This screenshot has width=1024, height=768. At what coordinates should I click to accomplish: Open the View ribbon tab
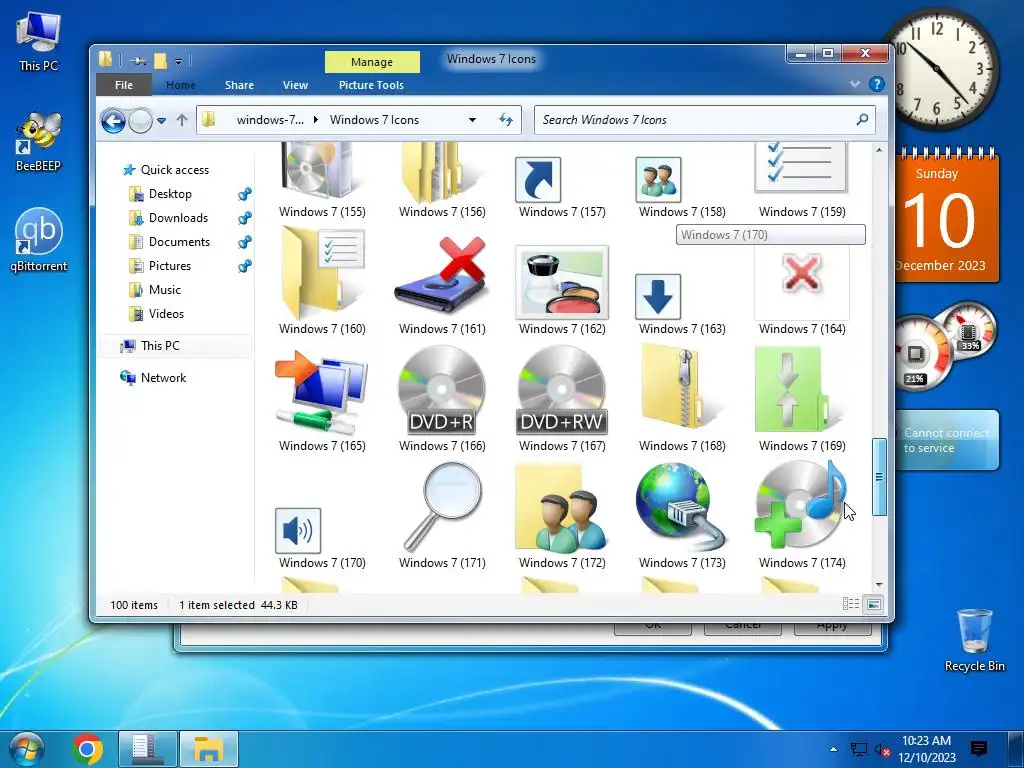pos(295,85)
